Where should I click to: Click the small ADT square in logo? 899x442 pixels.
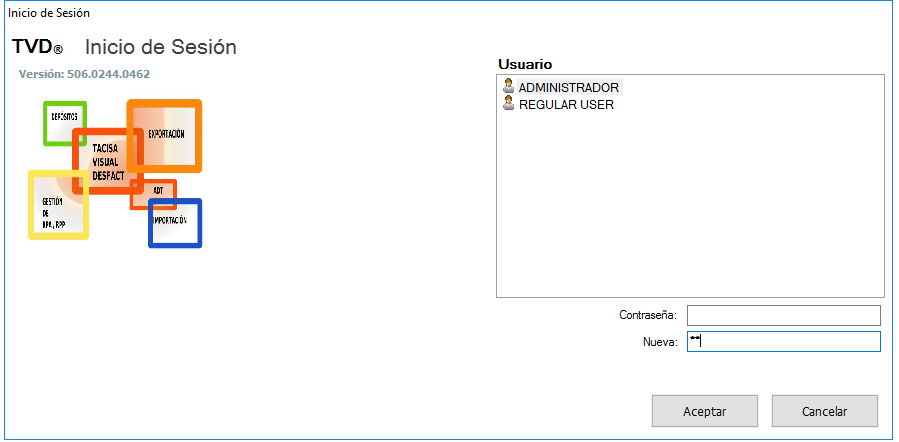tap(157, 191)
